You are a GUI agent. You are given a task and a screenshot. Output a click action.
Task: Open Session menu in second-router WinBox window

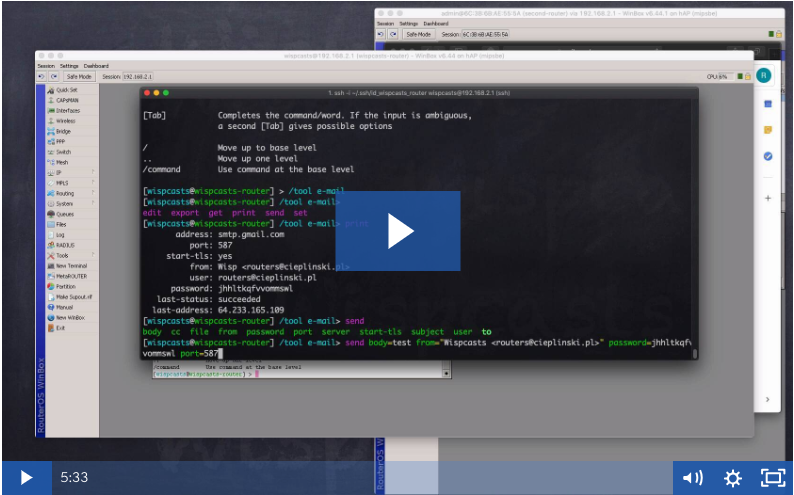click(385, 24)
